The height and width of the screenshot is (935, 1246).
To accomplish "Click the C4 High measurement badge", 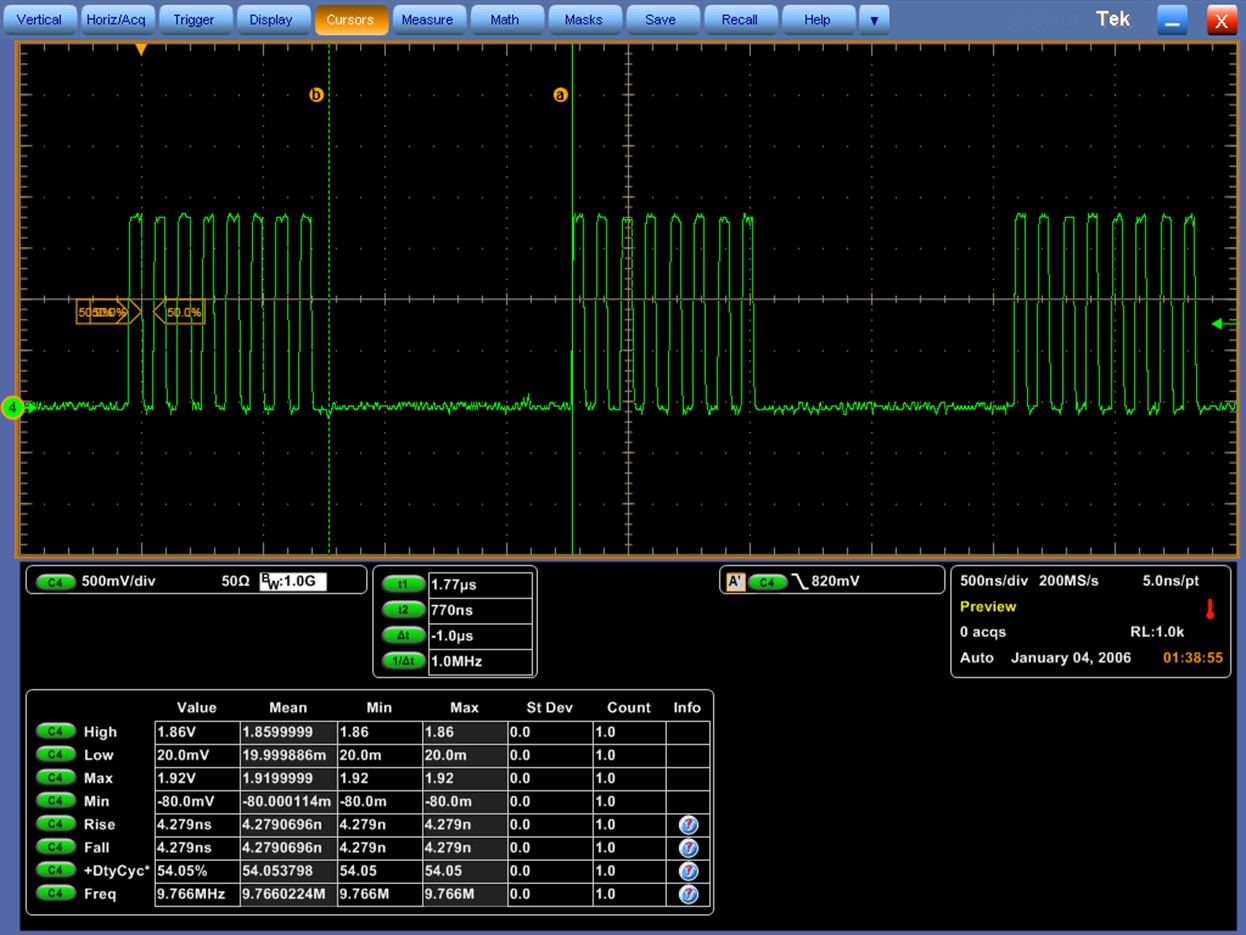I will click(56, 732).
